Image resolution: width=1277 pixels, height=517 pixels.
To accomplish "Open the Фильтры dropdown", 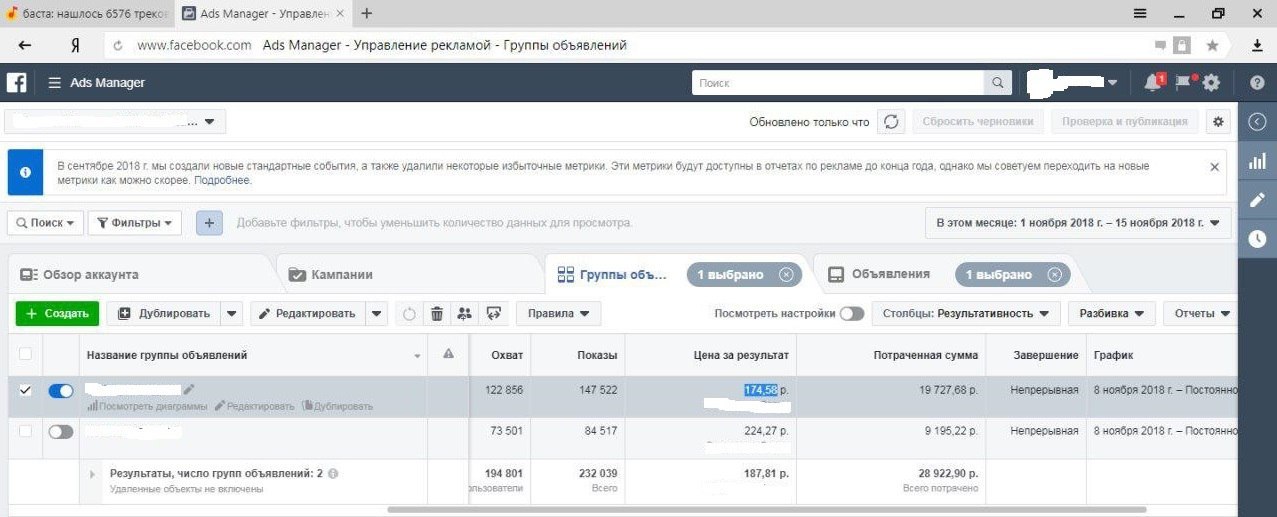I will point(135,223).
